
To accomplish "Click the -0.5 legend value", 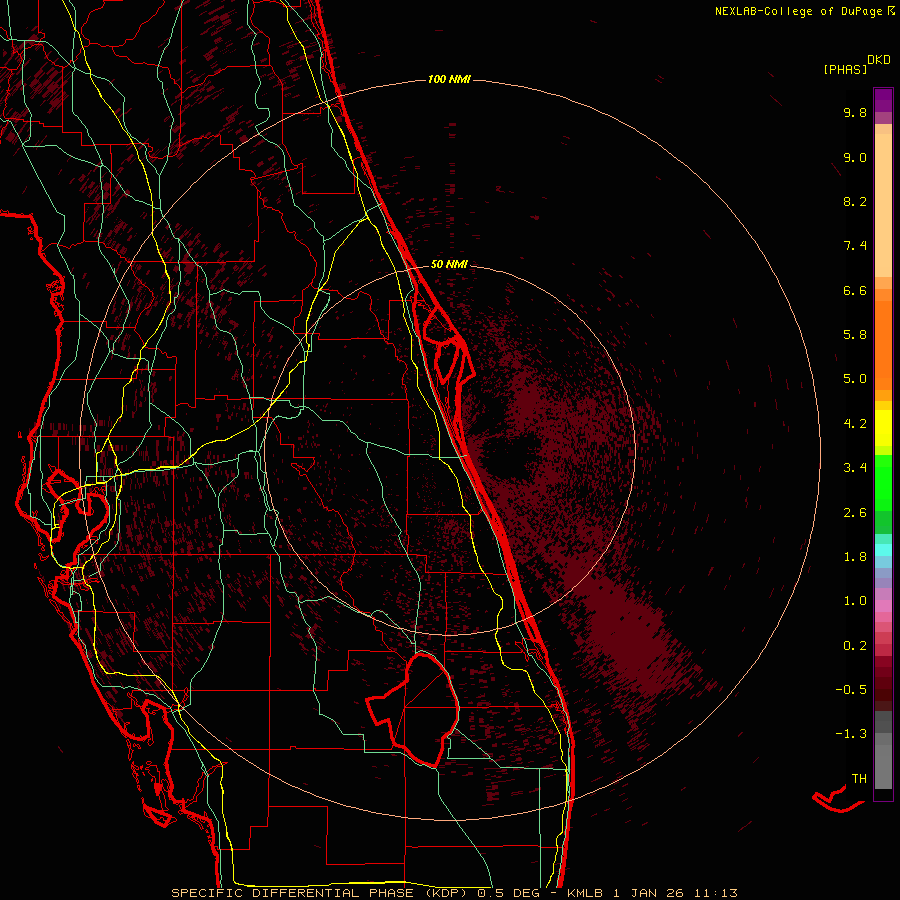I will click(851, 690).
